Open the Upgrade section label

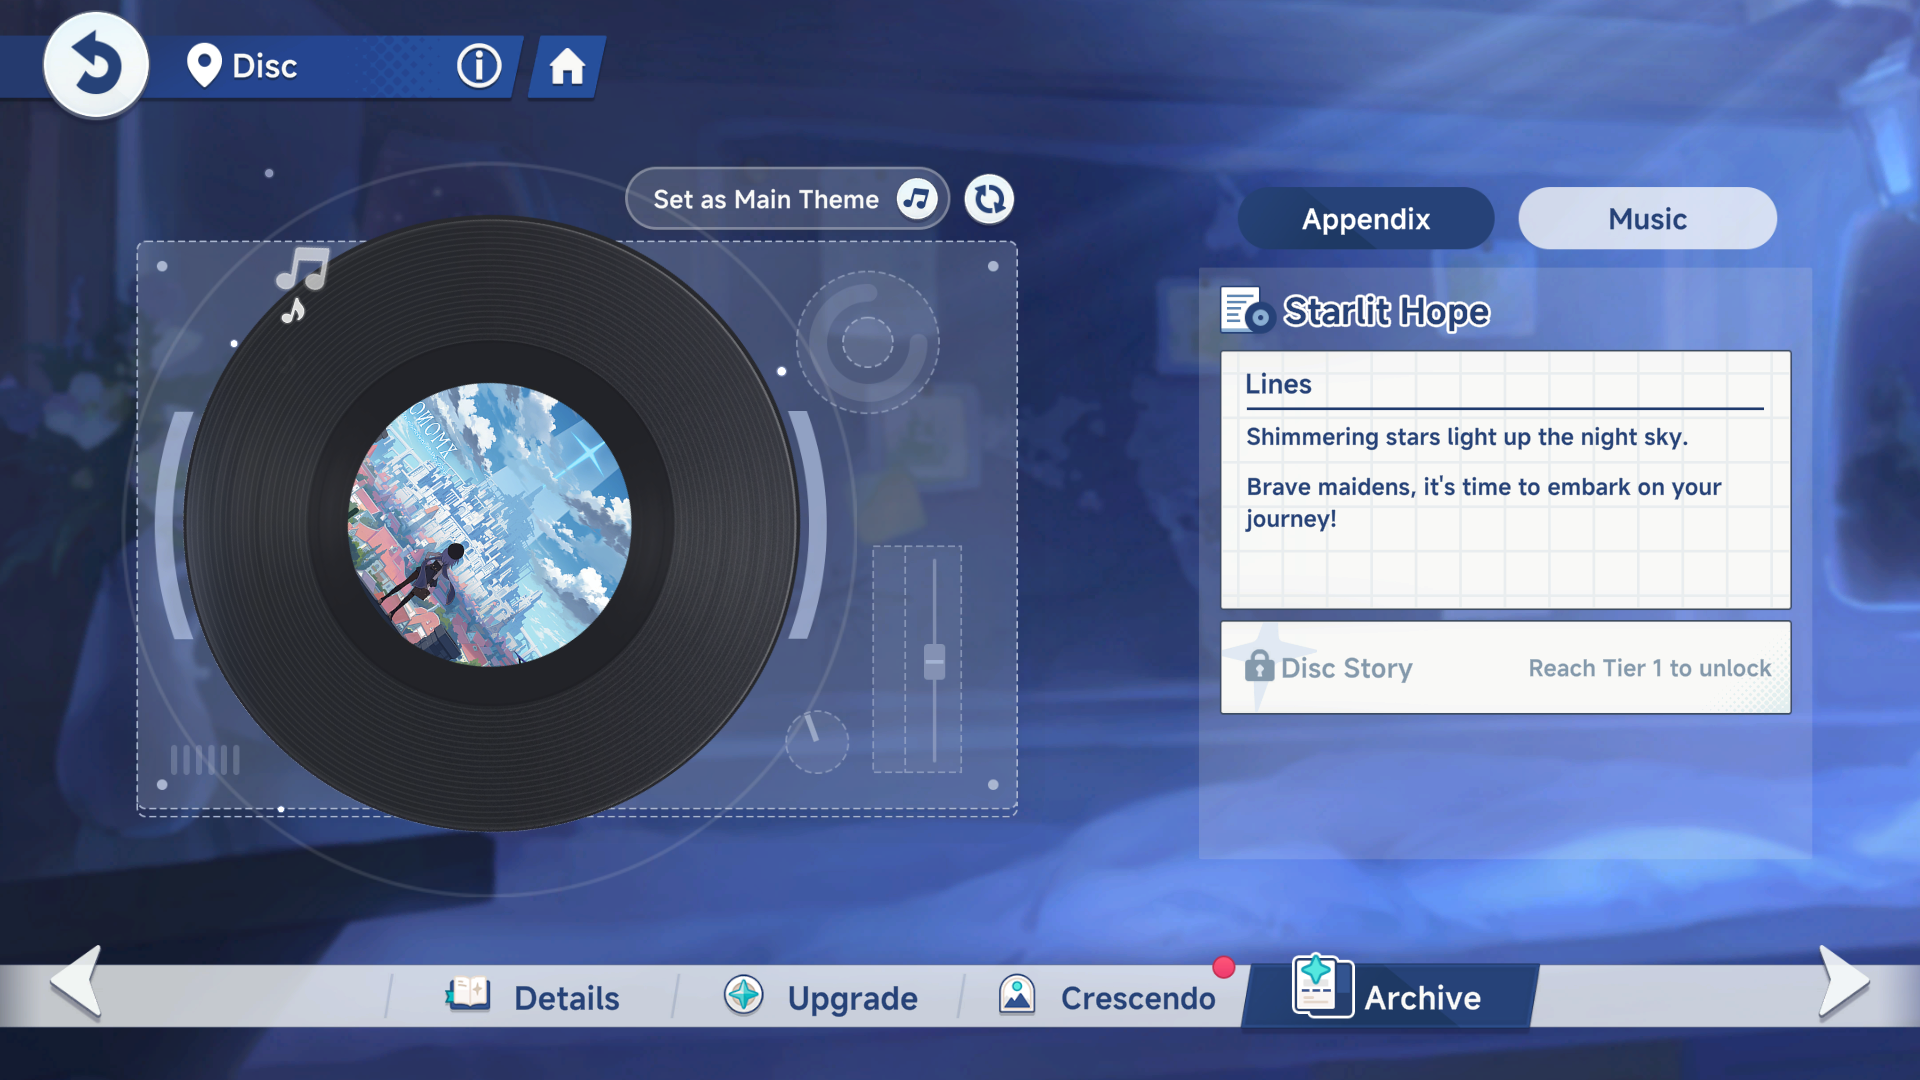[852, 998]
